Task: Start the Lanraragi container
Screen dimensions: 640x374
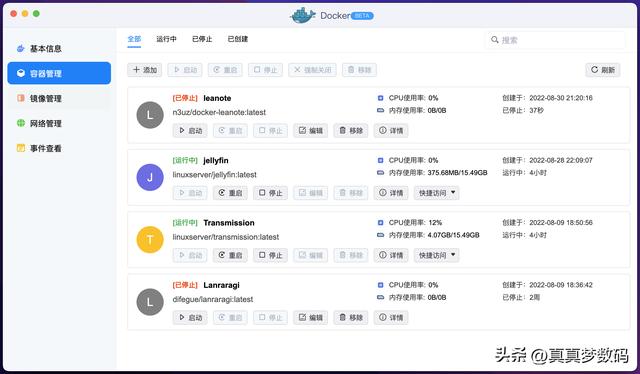Action: (190, 317)
